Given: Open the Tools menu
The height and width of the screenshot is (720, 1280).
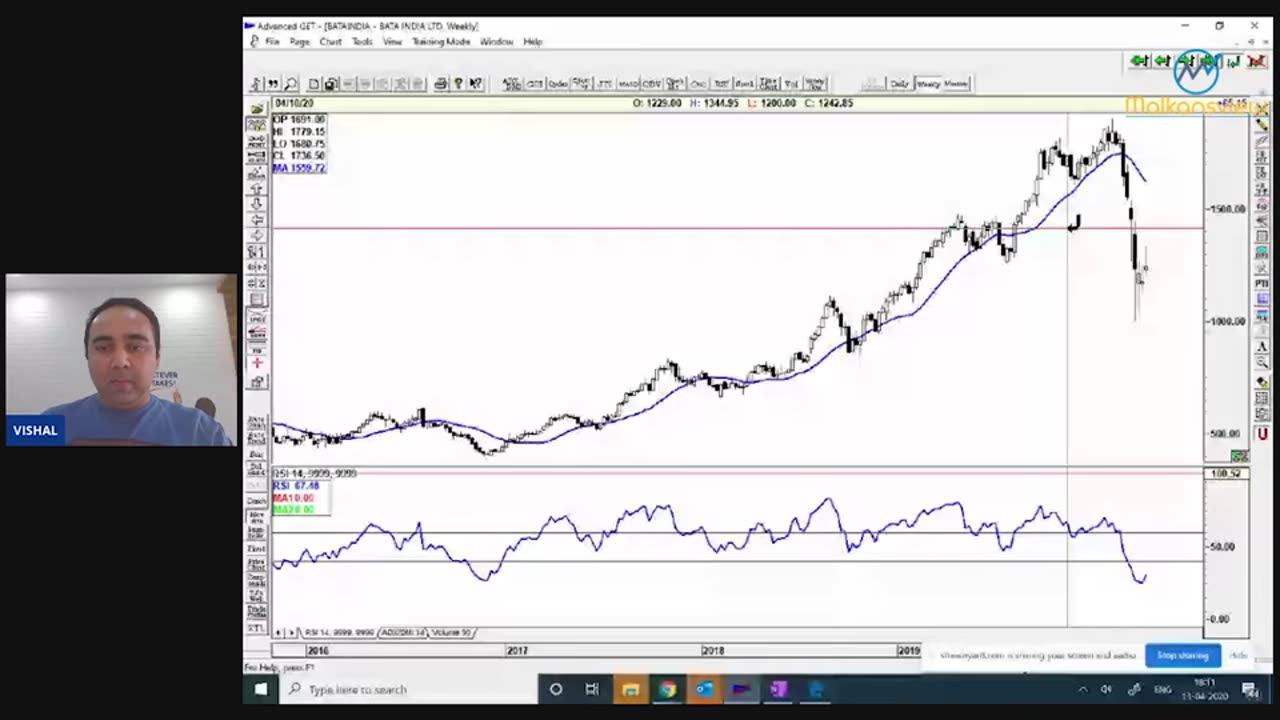Looking at the screenshot, I should click(362, 42).
